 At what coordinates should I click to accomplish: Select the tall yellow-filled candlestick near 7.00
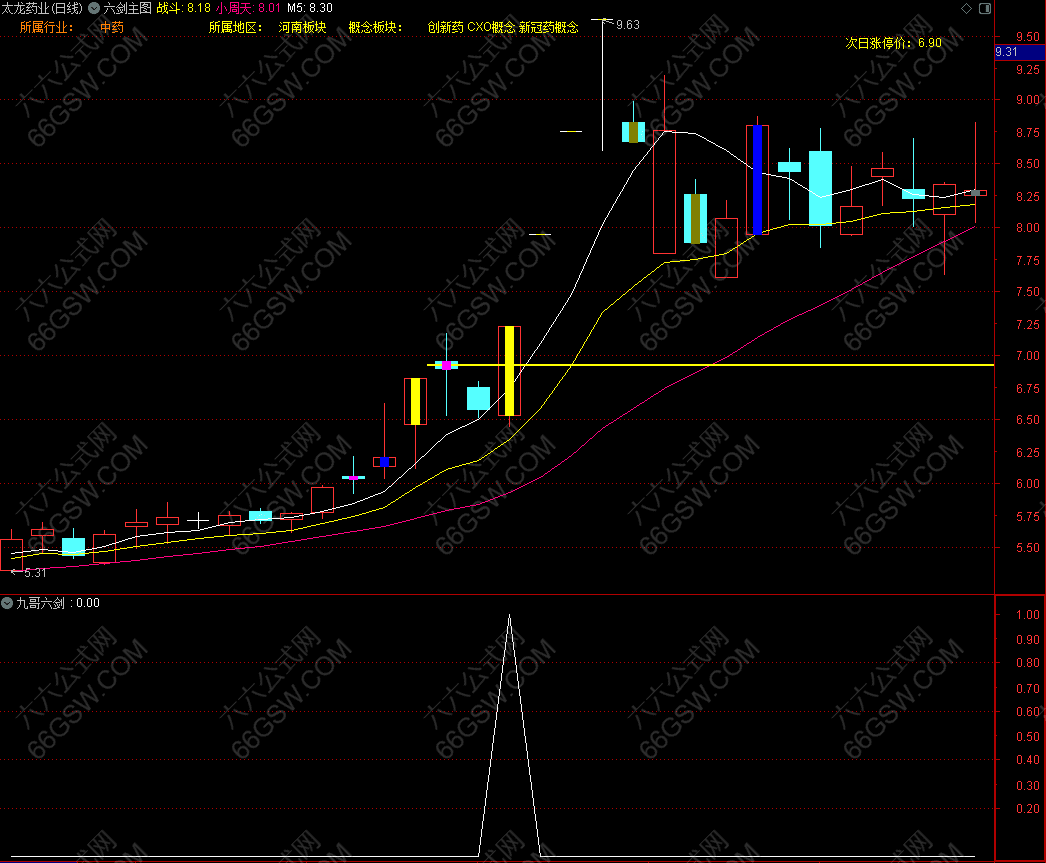click(x=510, y=370)
